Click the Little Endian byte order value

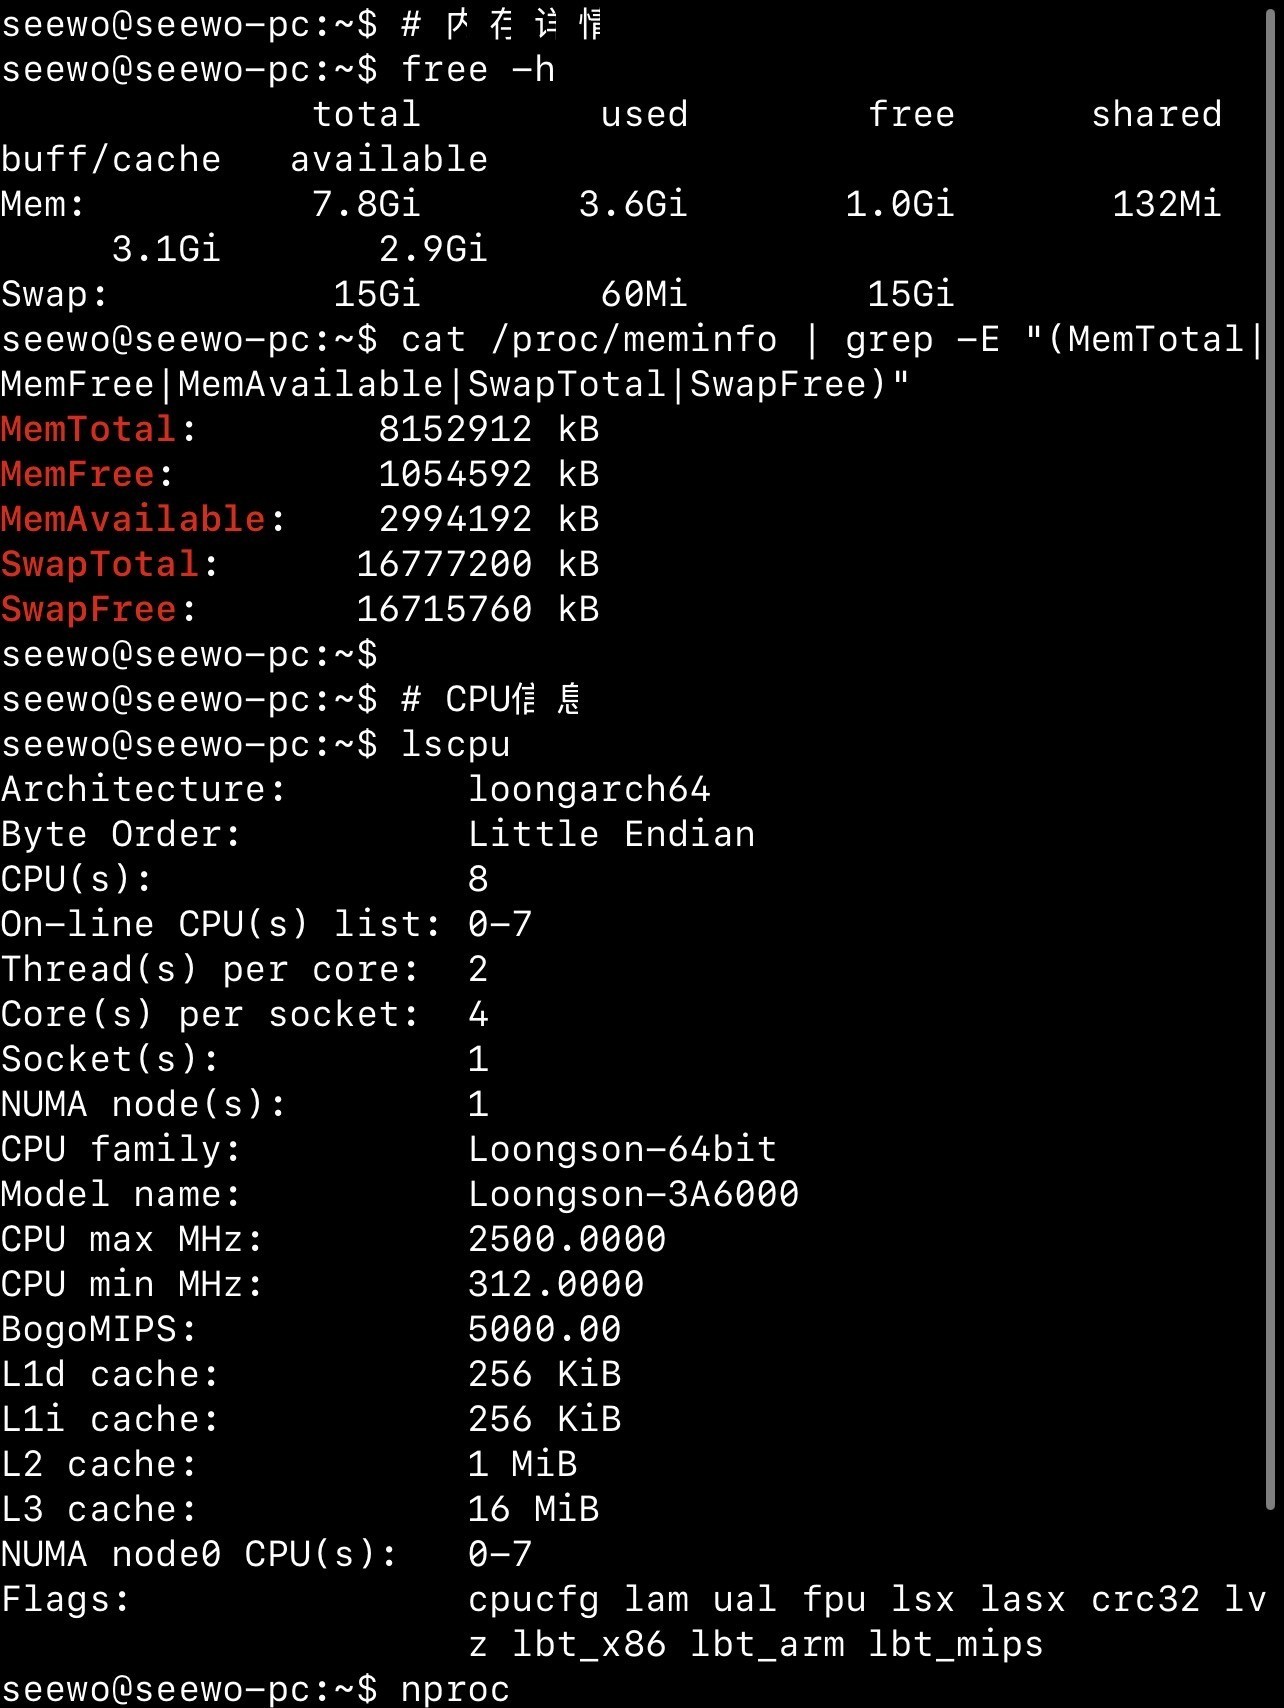pos(611,835)
